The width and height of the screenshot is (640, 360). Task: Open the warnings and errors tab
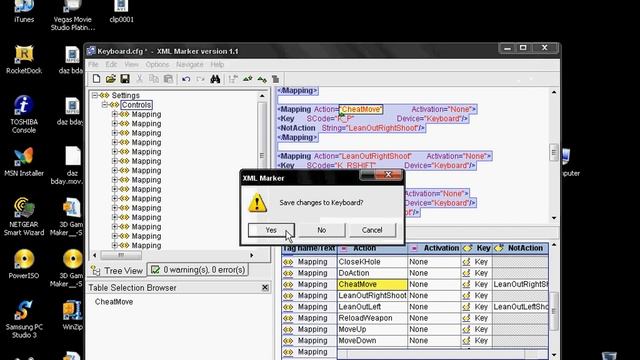(x=198, y=270)
